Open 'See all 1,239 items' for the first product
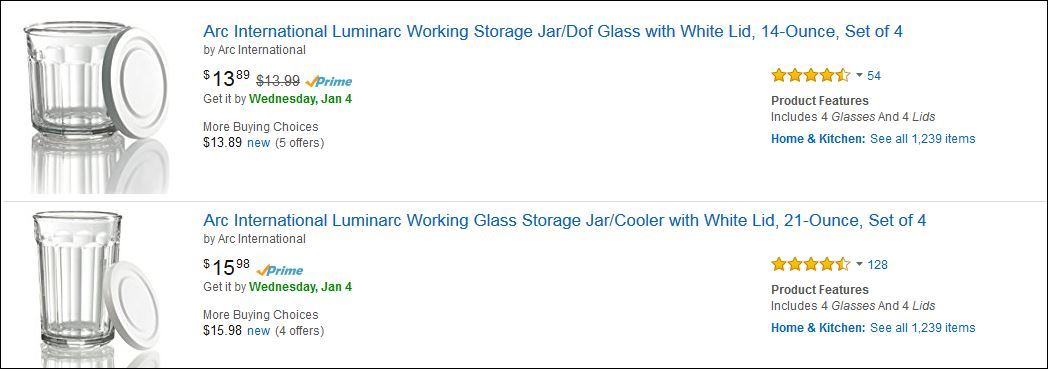 click(x=922, y=139)
